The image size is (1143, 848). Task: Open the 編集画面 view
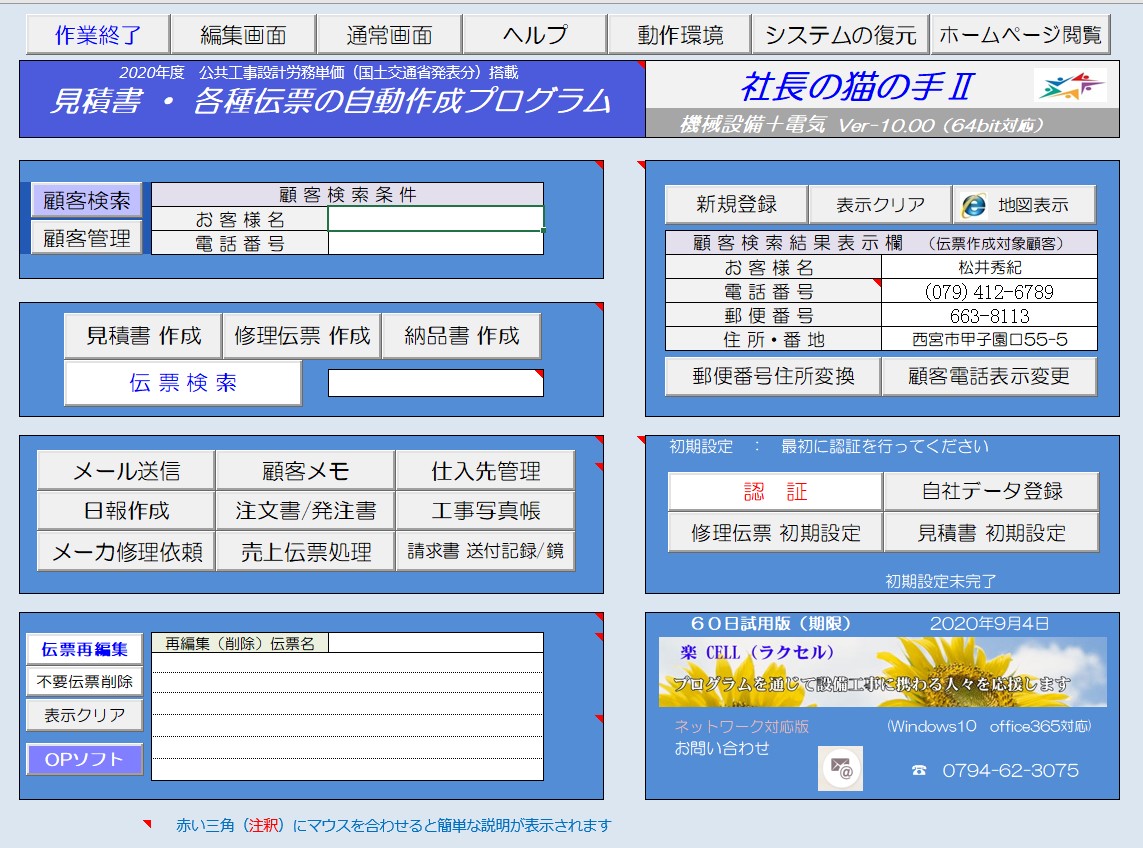[x=243, y=34]
